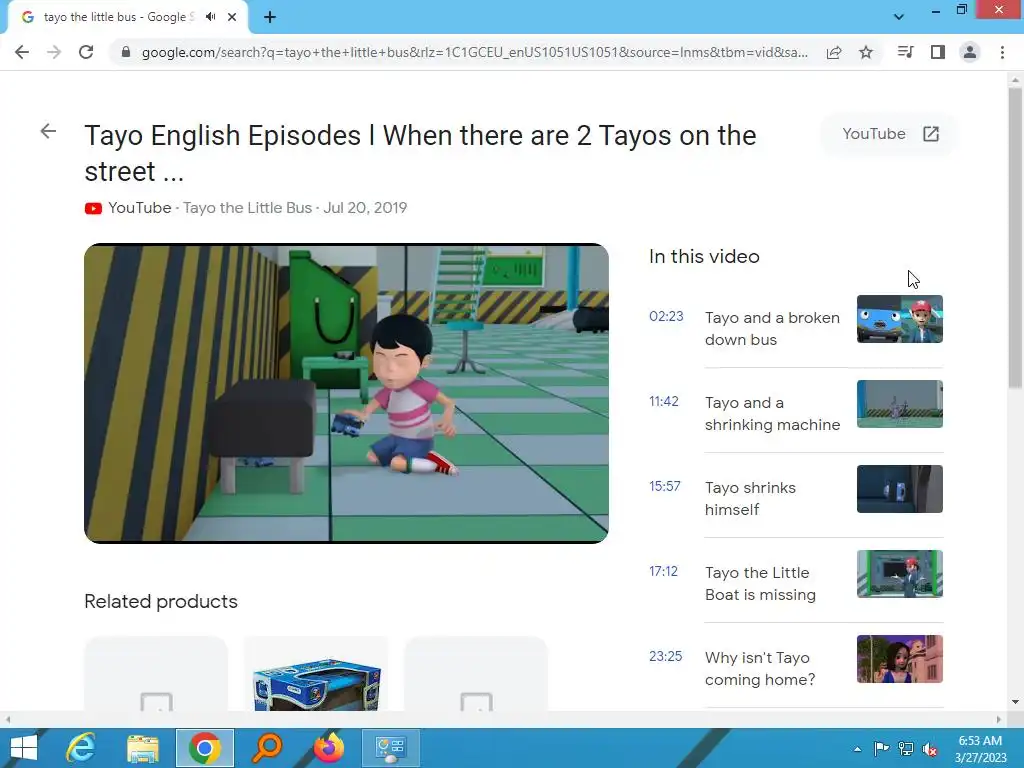Click the scrollbar down arrow
The width and height of the screenshot is (1024, 768).
tap(1015, 702)
